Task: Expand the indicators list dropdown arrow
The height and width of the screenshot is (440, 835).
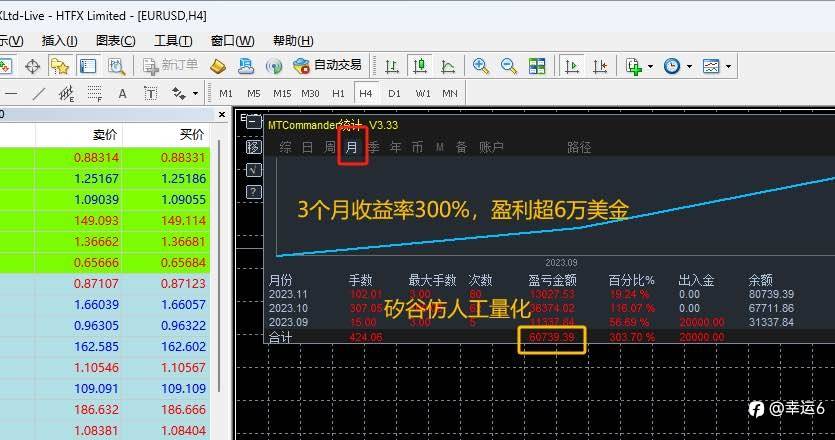Action: click(x=650, y=67)
